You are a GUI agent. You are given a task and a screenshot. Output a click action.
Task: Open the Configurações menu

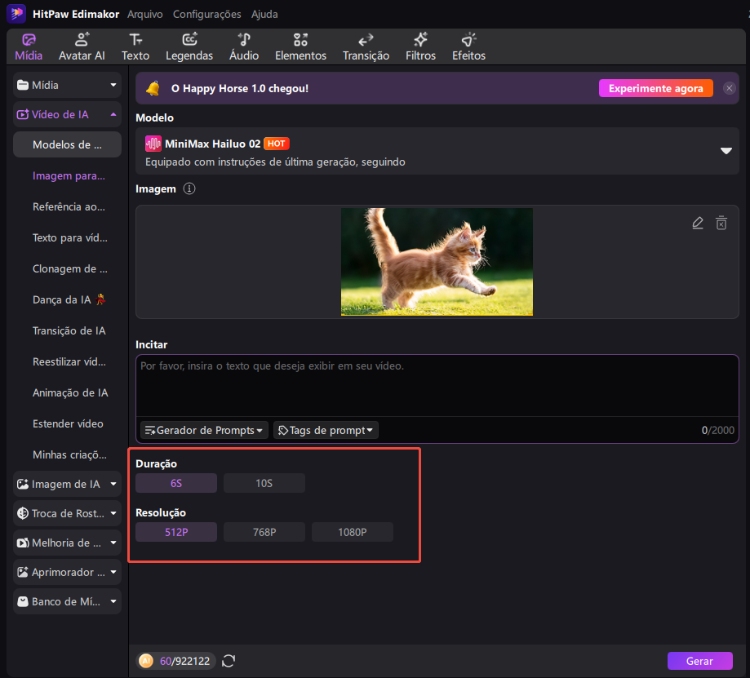tap(207, 14)
